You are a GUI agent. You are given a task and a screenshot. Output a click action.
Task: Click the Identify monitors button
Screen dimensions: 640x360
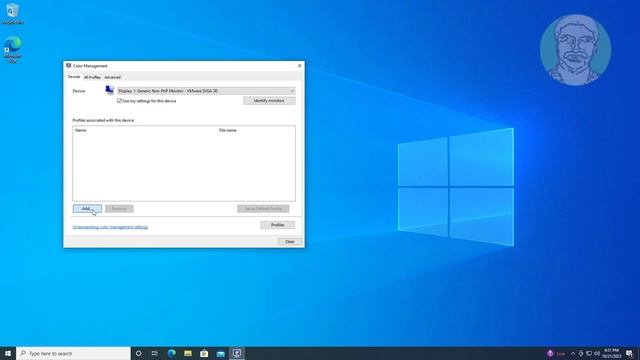pyautogui.click(x=269, y=100)
